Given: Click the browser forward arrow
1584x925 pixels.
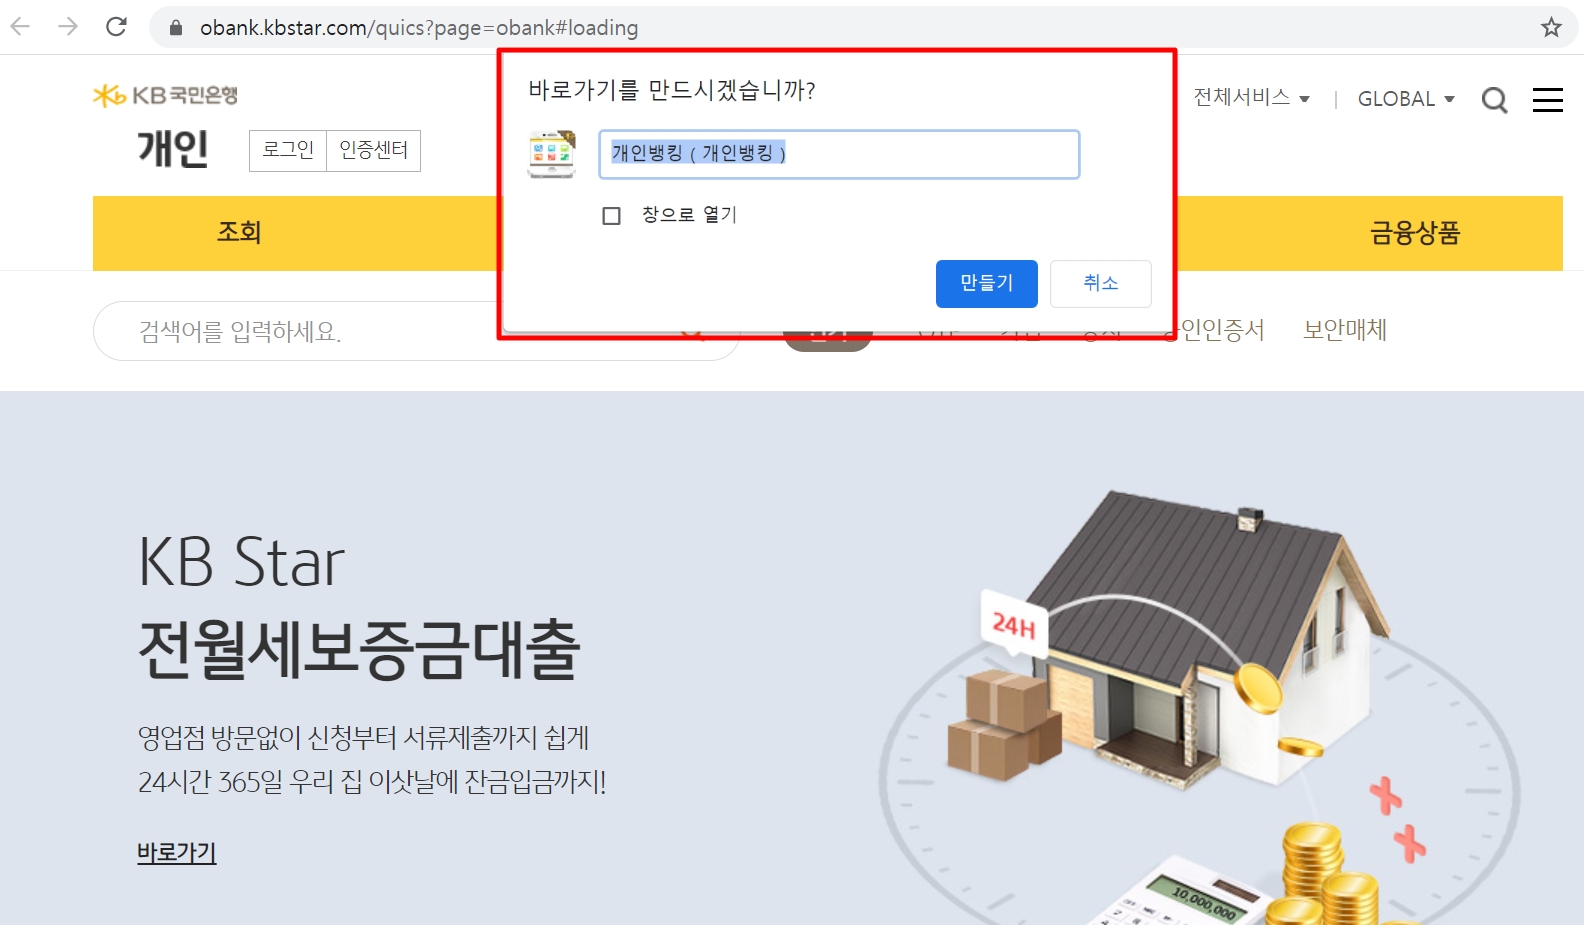Looking at the screenshot, I should [x=68, y=27].
